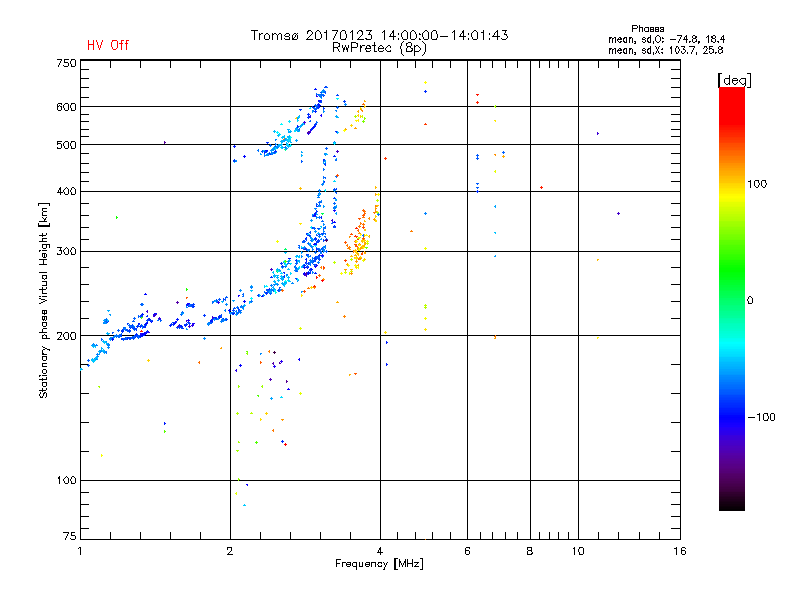
Task: Click y-axis tick label '75'
Action: pos(70,536)
